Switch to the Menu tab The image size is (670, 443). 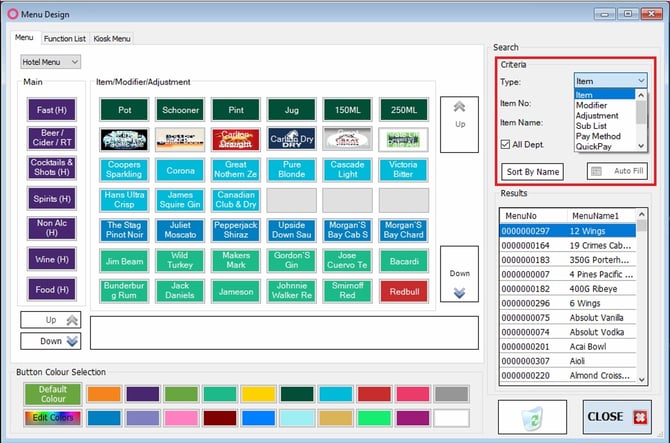pos(24,38)
